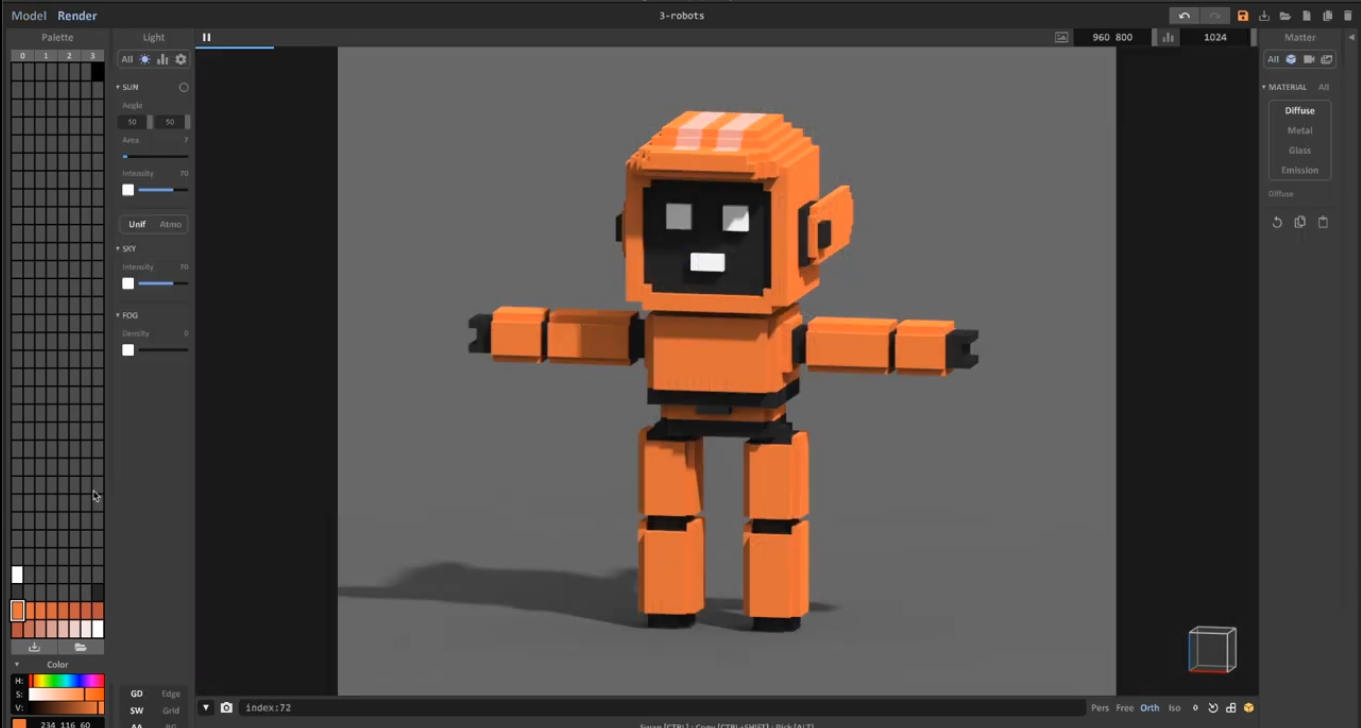Choose the Metal material type
The image size is (1361, 728).
pyautogui.click(x=1300, y=130)
